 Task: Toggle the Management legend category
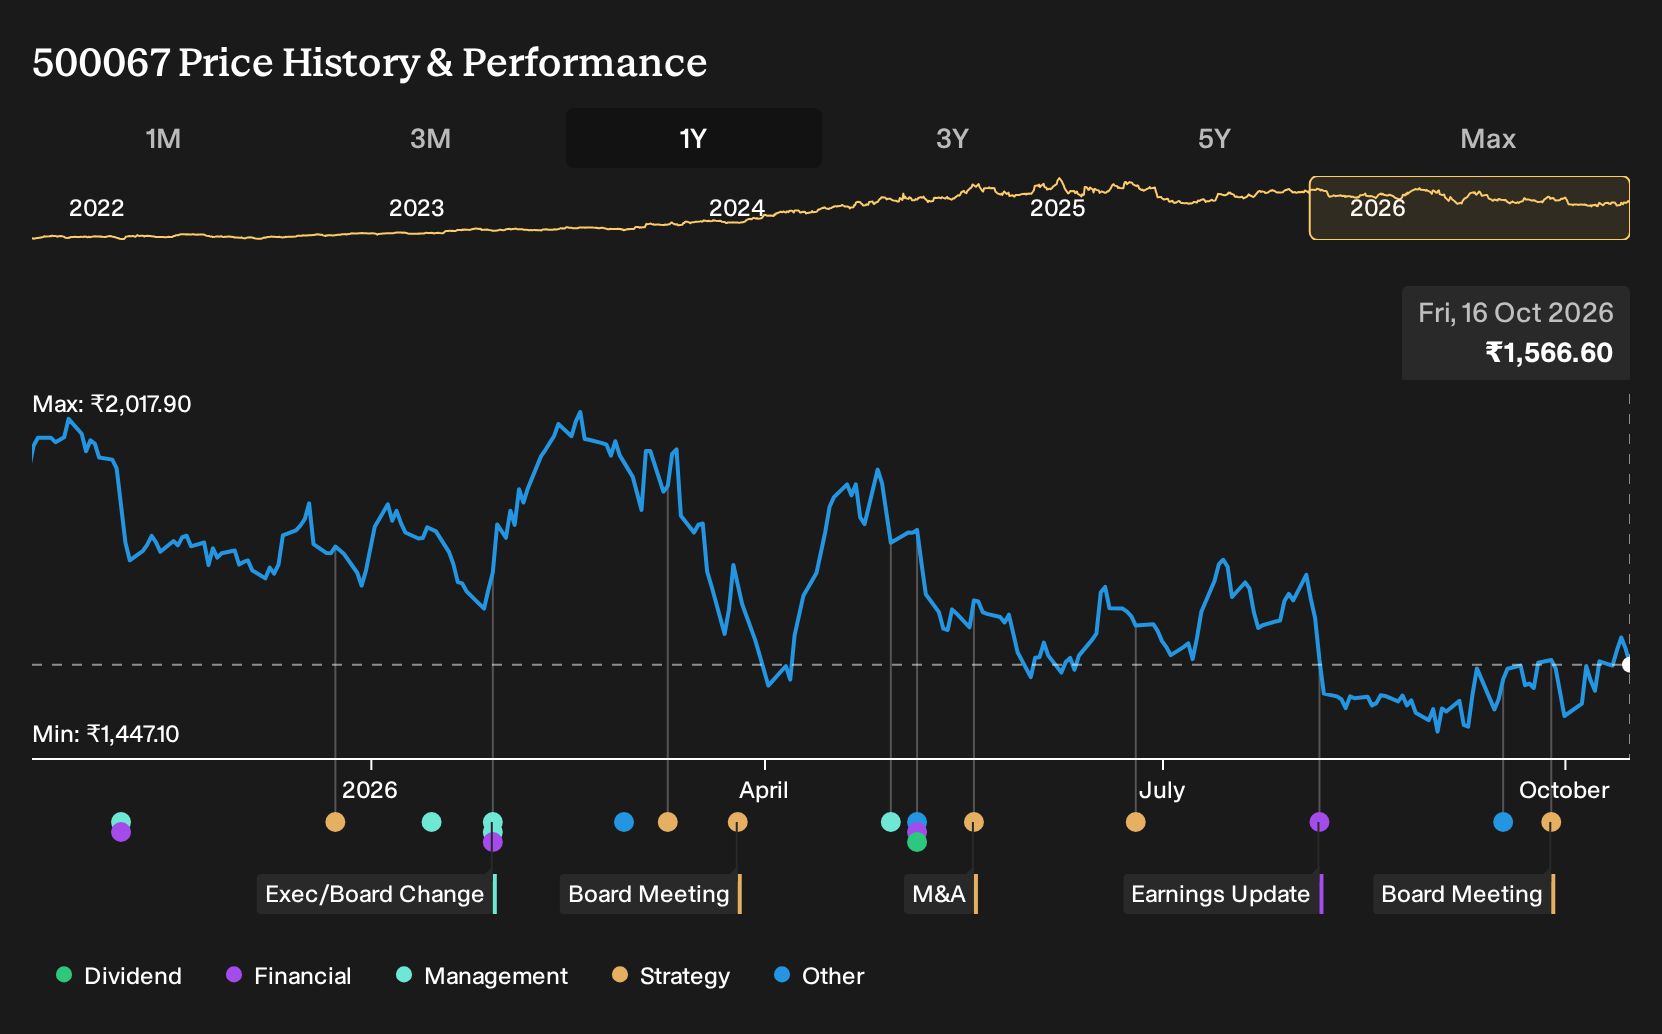(481, 976)
